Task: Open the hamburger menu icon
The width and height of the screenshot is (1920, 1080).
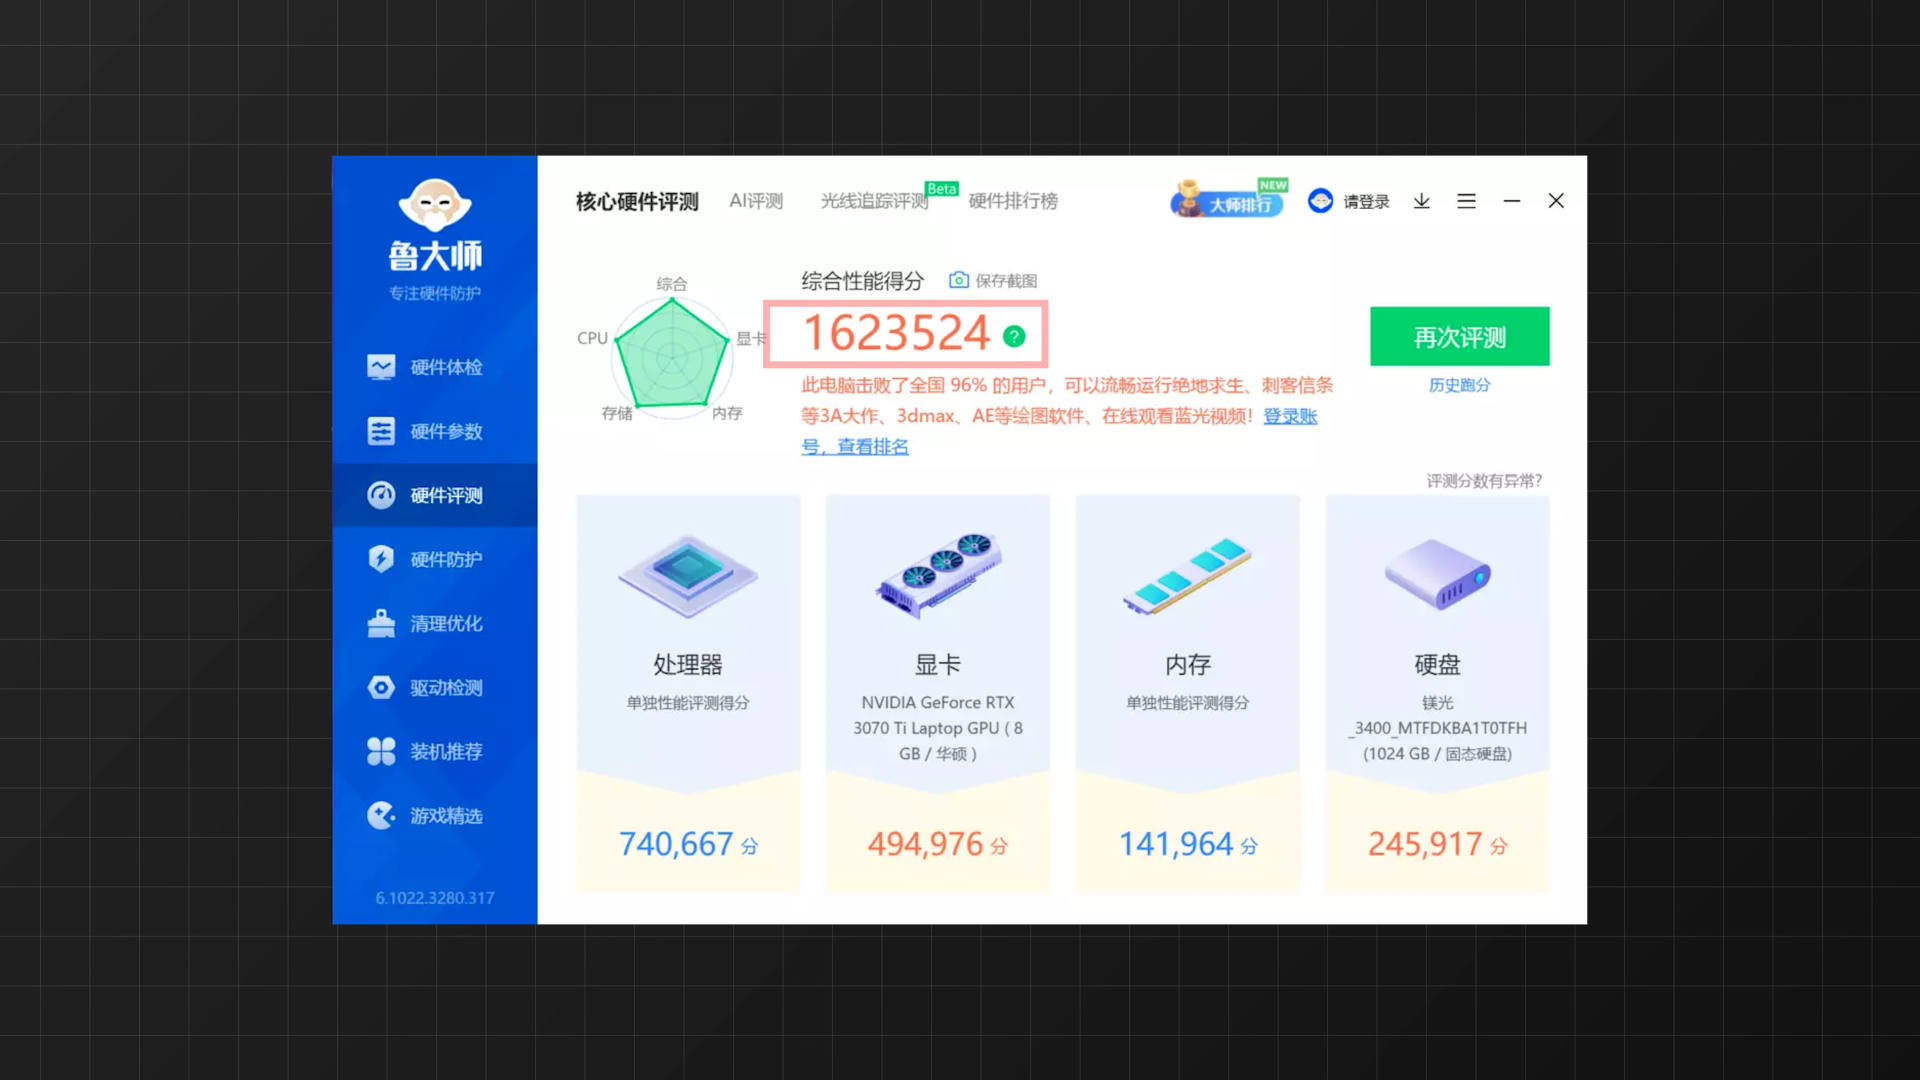Action: click(x=1466, y=201)
